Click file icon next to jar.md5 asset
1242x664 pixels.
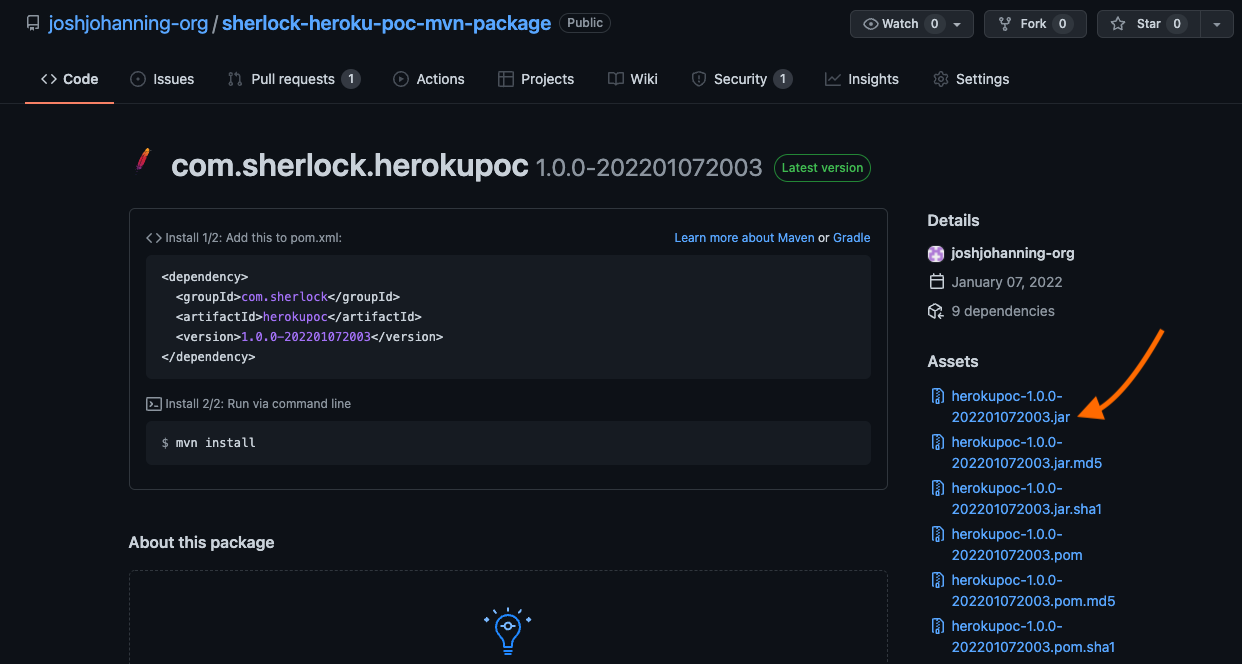pyautogui.click(x=937, y=442)
